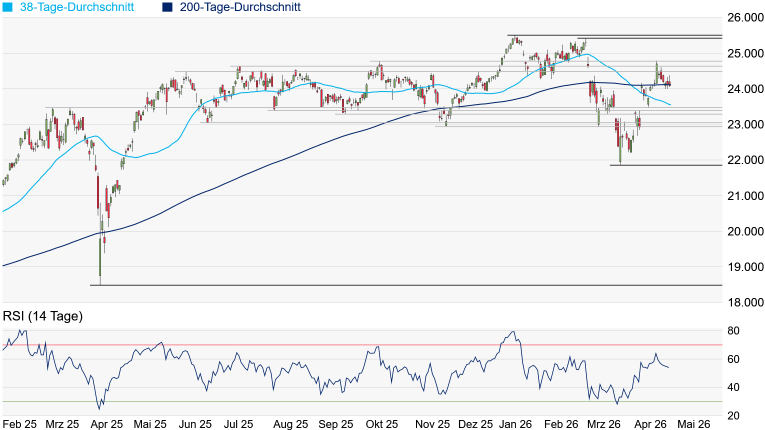
Task: Select the RSI 20 scale label
Action: [x=734, y=416]
